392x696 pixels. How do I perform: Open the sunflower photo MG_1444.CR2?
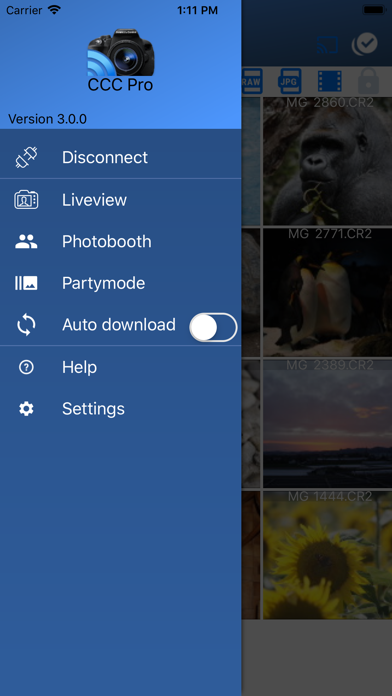click(328, 555)
